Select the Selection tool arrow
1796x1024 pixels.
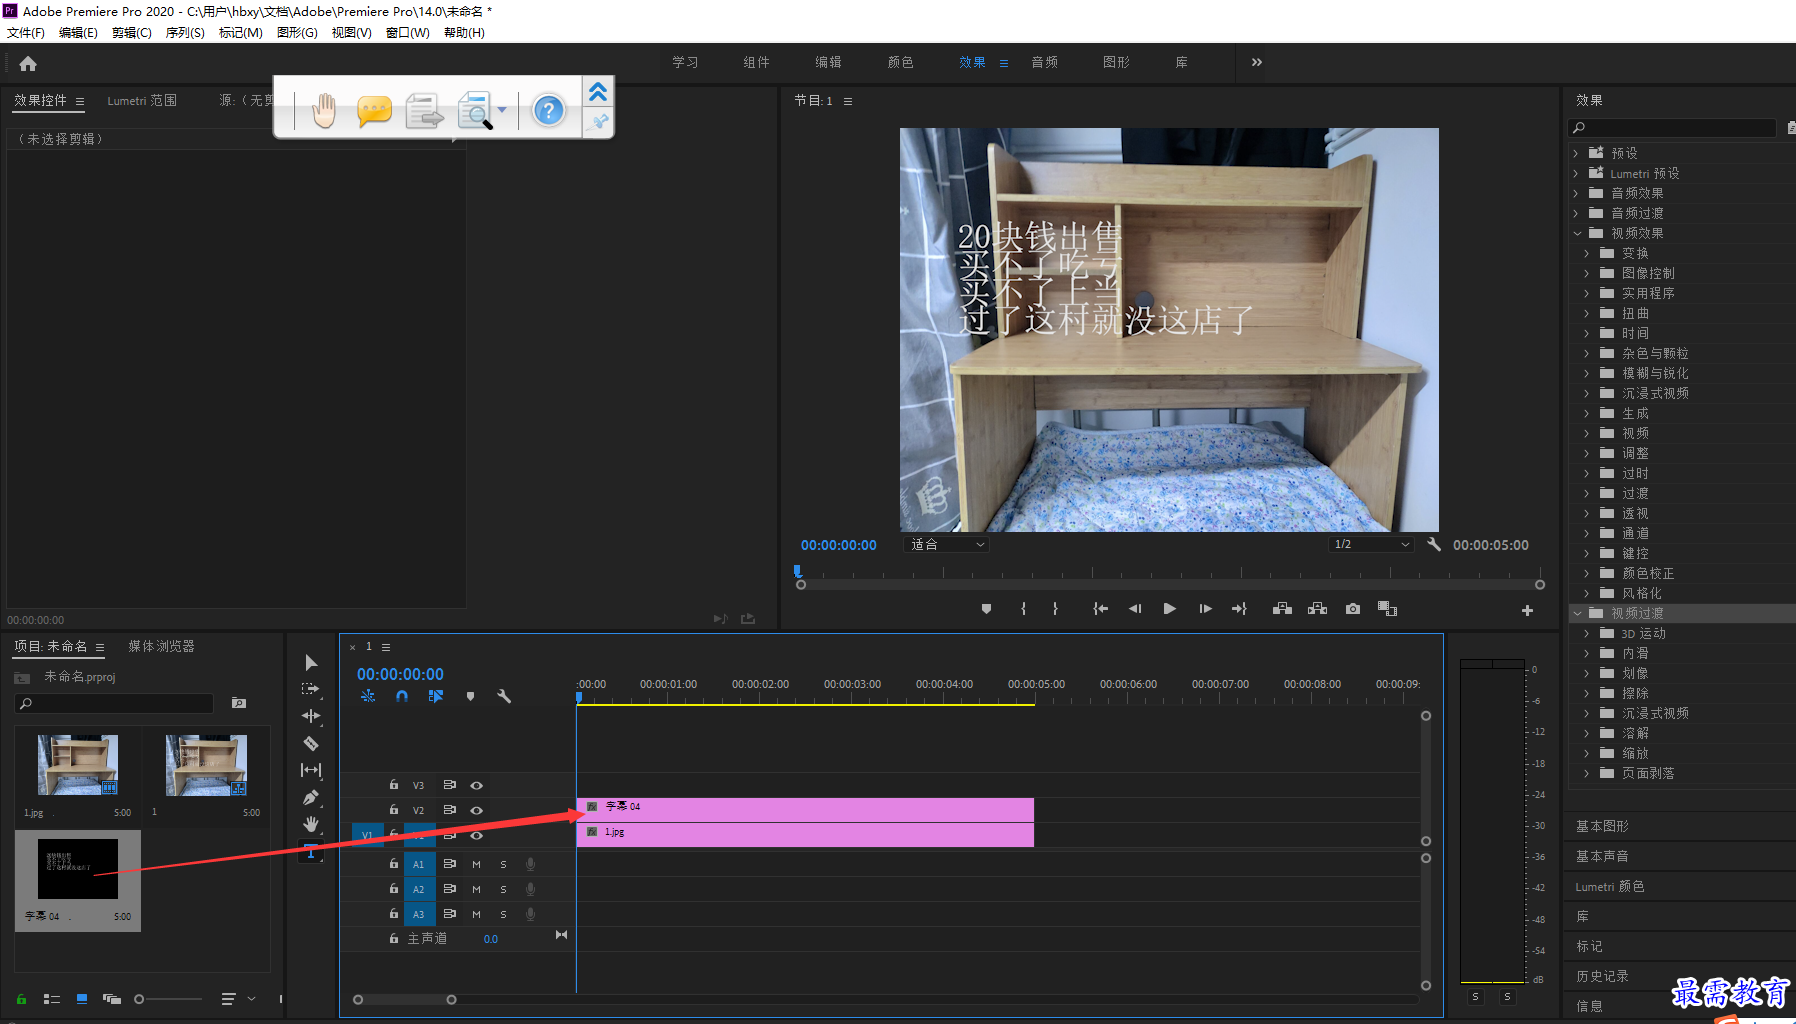coord(311,663)
